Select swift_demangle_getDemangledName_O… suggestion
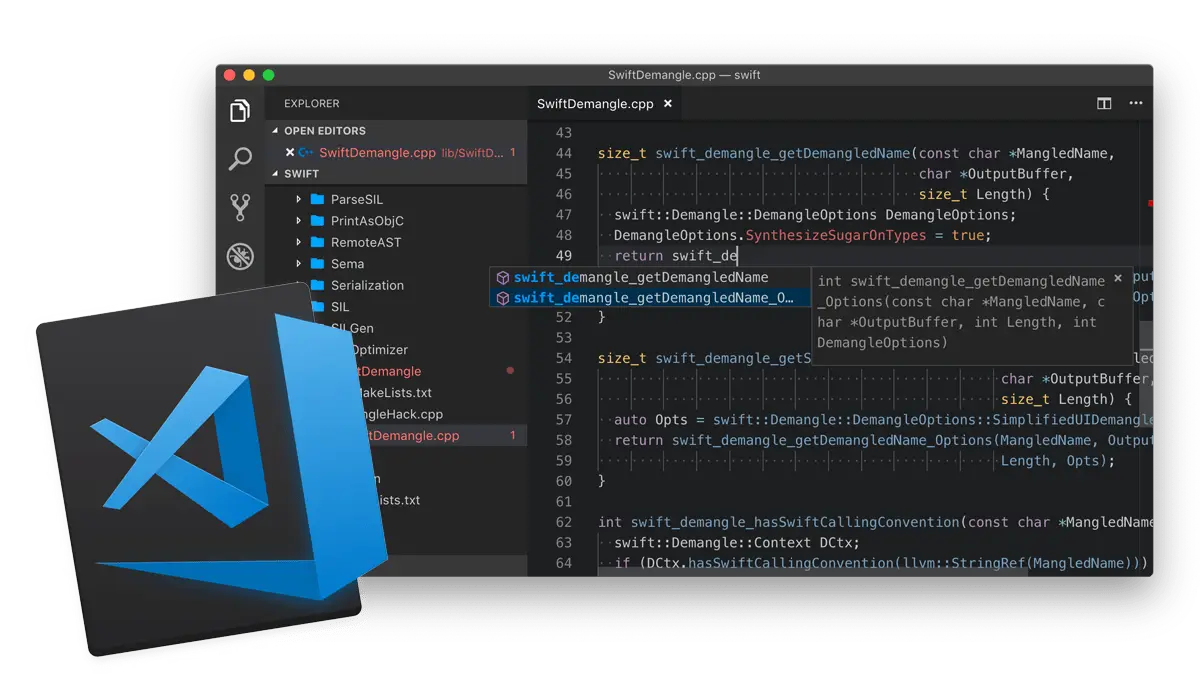The image size is (1200, 675). 649,298
